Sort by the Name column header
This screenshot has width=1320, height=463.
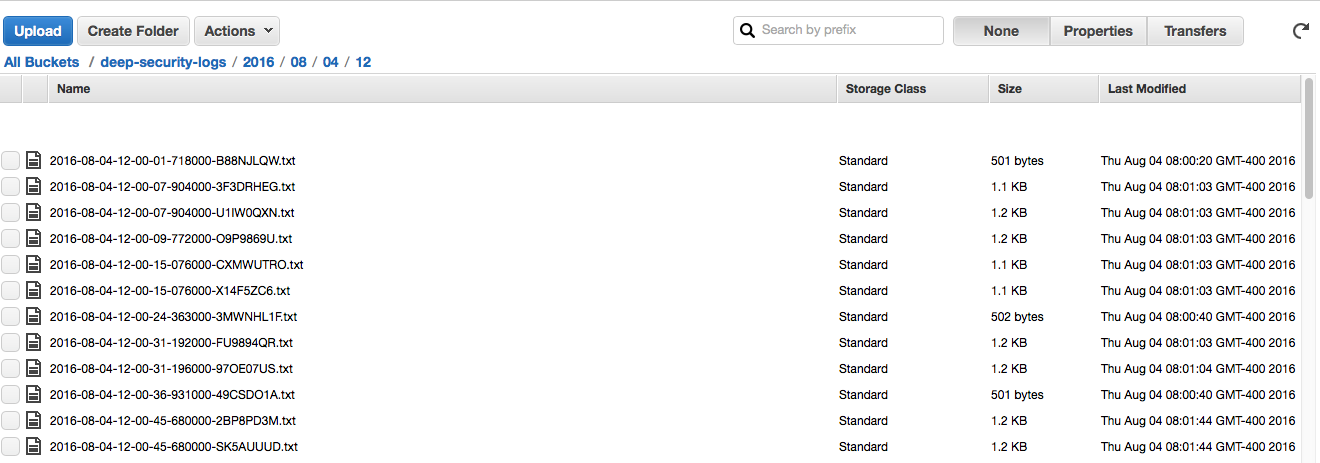coord(74,89)
